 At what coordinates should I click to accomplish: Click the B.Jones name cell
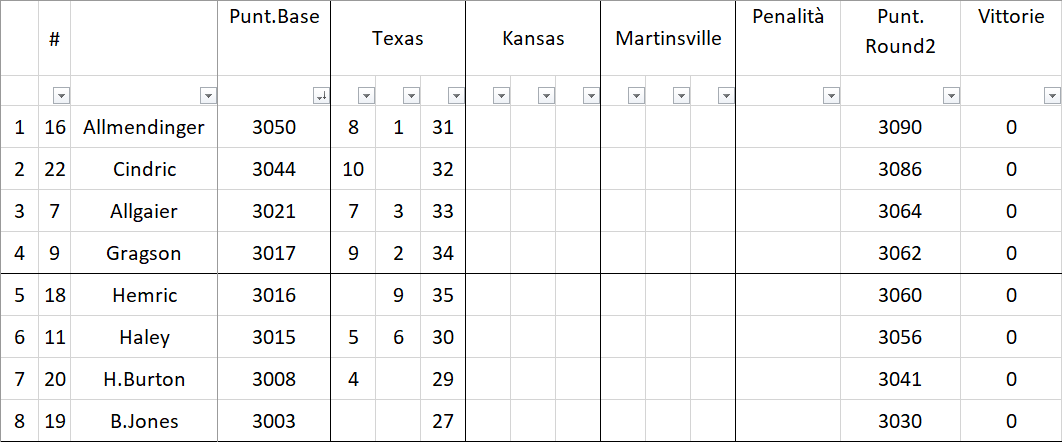[144, 421]
